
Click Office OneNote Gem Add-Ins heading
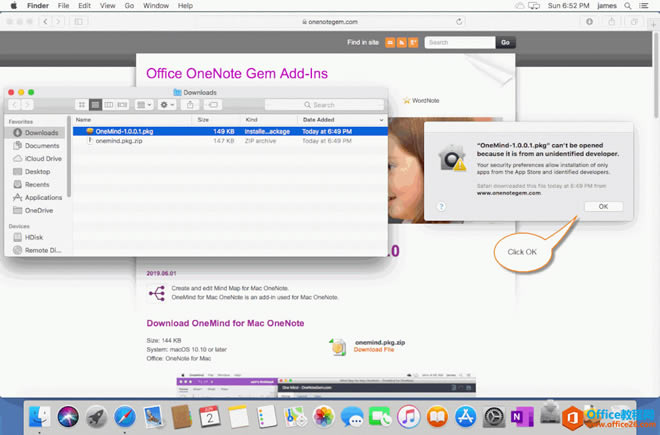point(237,74)
